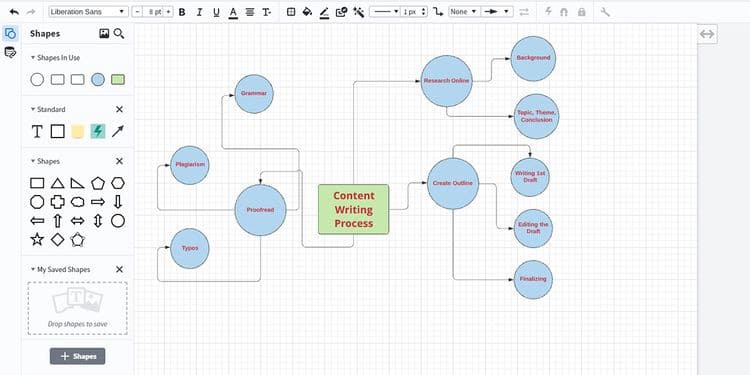
Task: Toggle italic text formatting
Action: 199,12
